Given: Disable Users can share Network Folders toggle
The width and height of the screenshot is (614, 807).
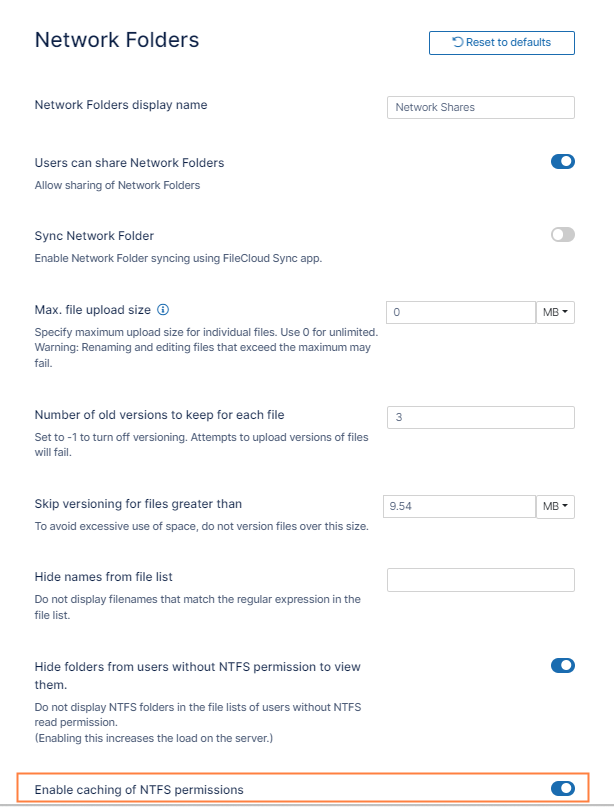Looking at the screenshot, I should pyautogui.click(x=563, y=162).
